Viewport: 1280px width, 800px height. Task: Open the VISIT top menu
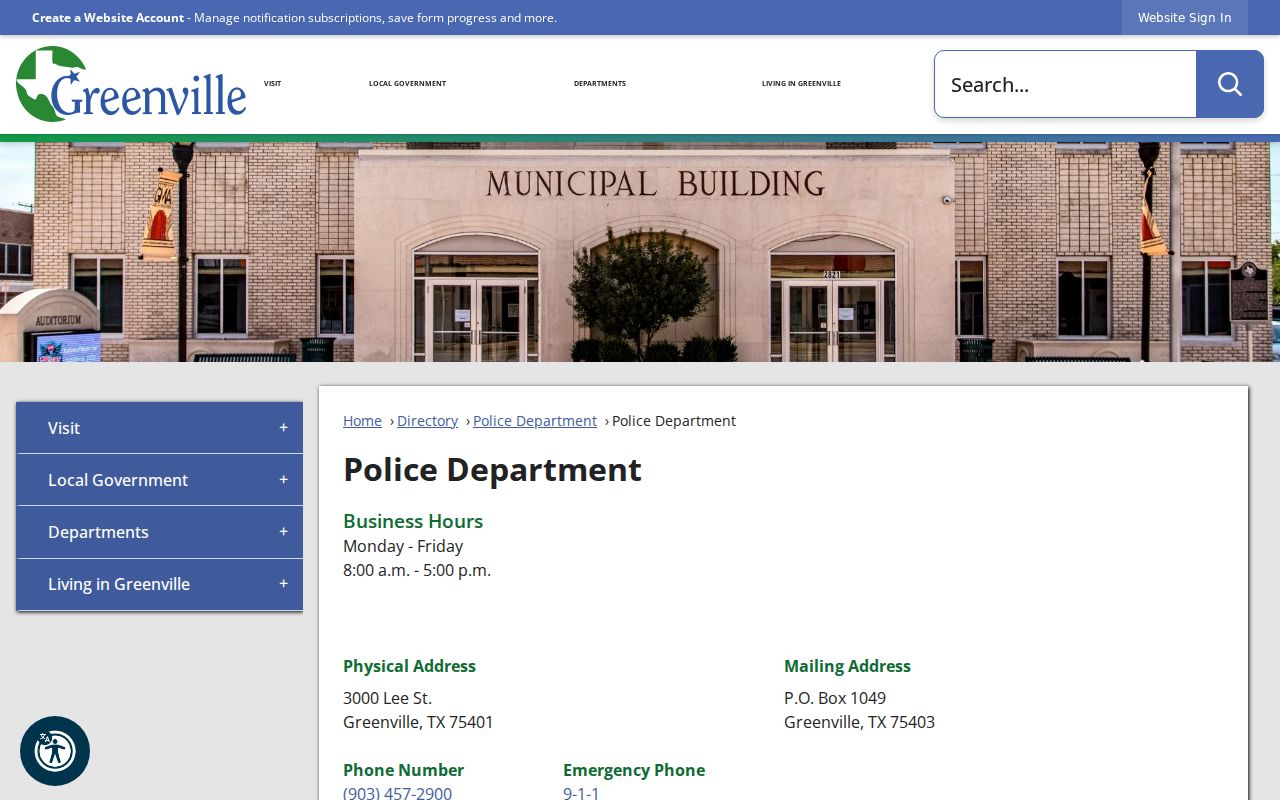272,84
